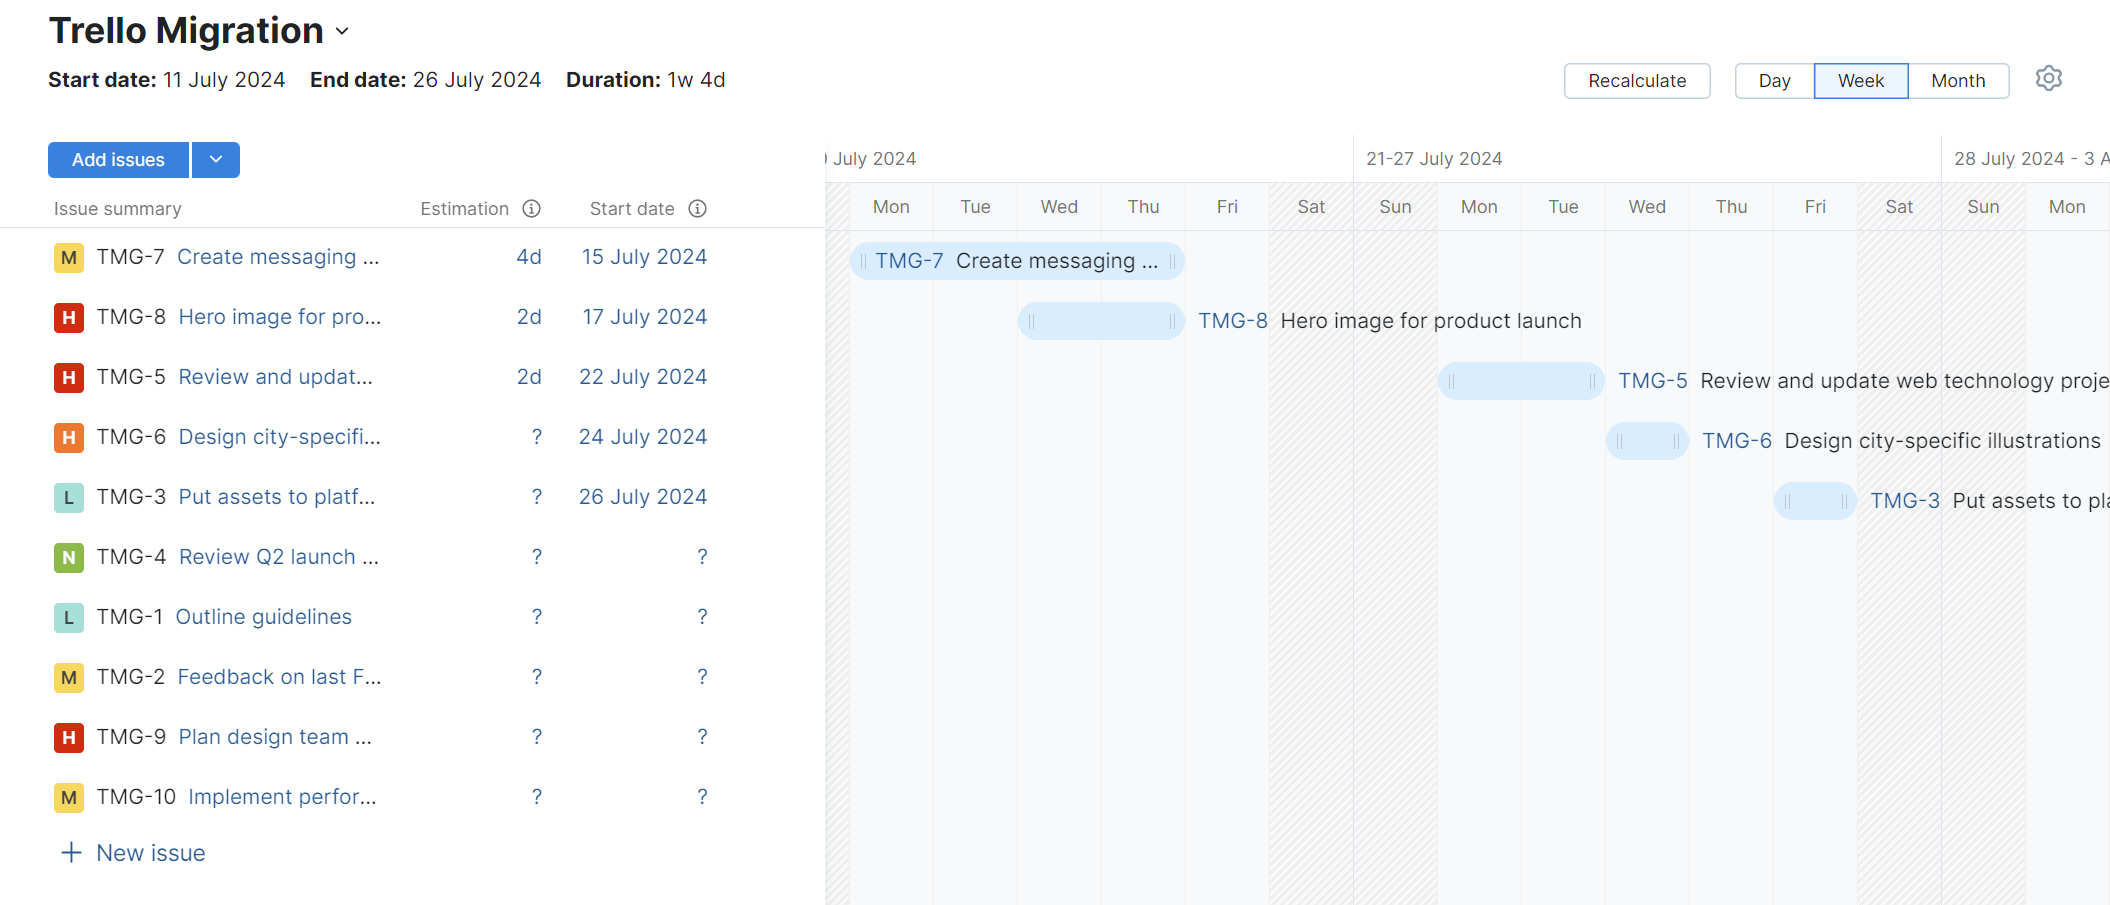Click the TMG-7 medium priority icon

(x=68, y=258)
